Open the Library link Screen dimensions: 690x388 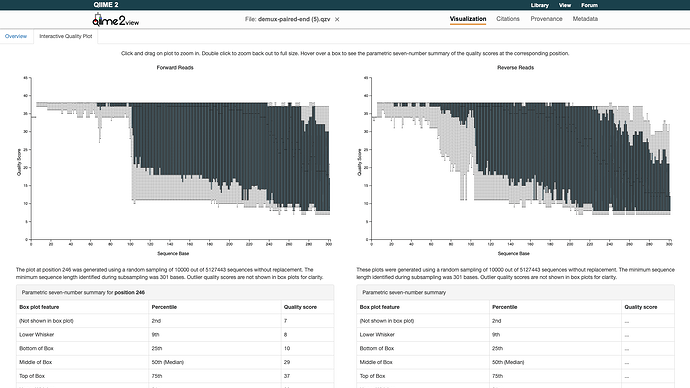coord(540,5)
